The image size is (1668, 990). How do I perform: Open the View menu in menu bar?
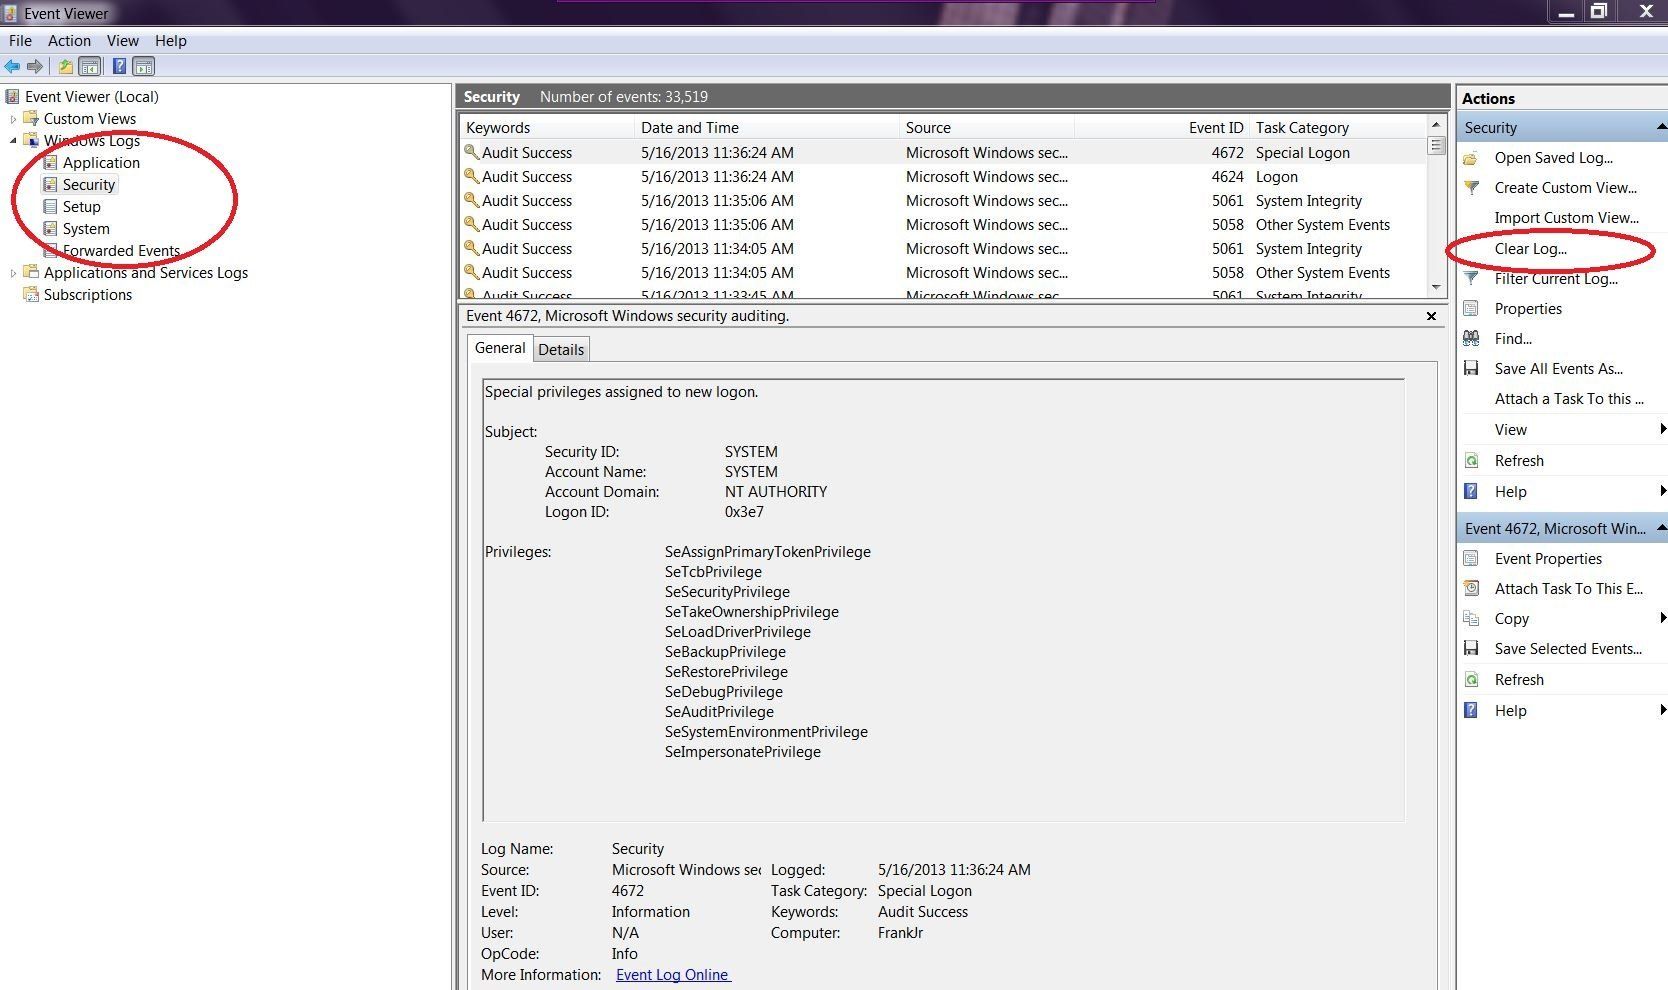123,41
